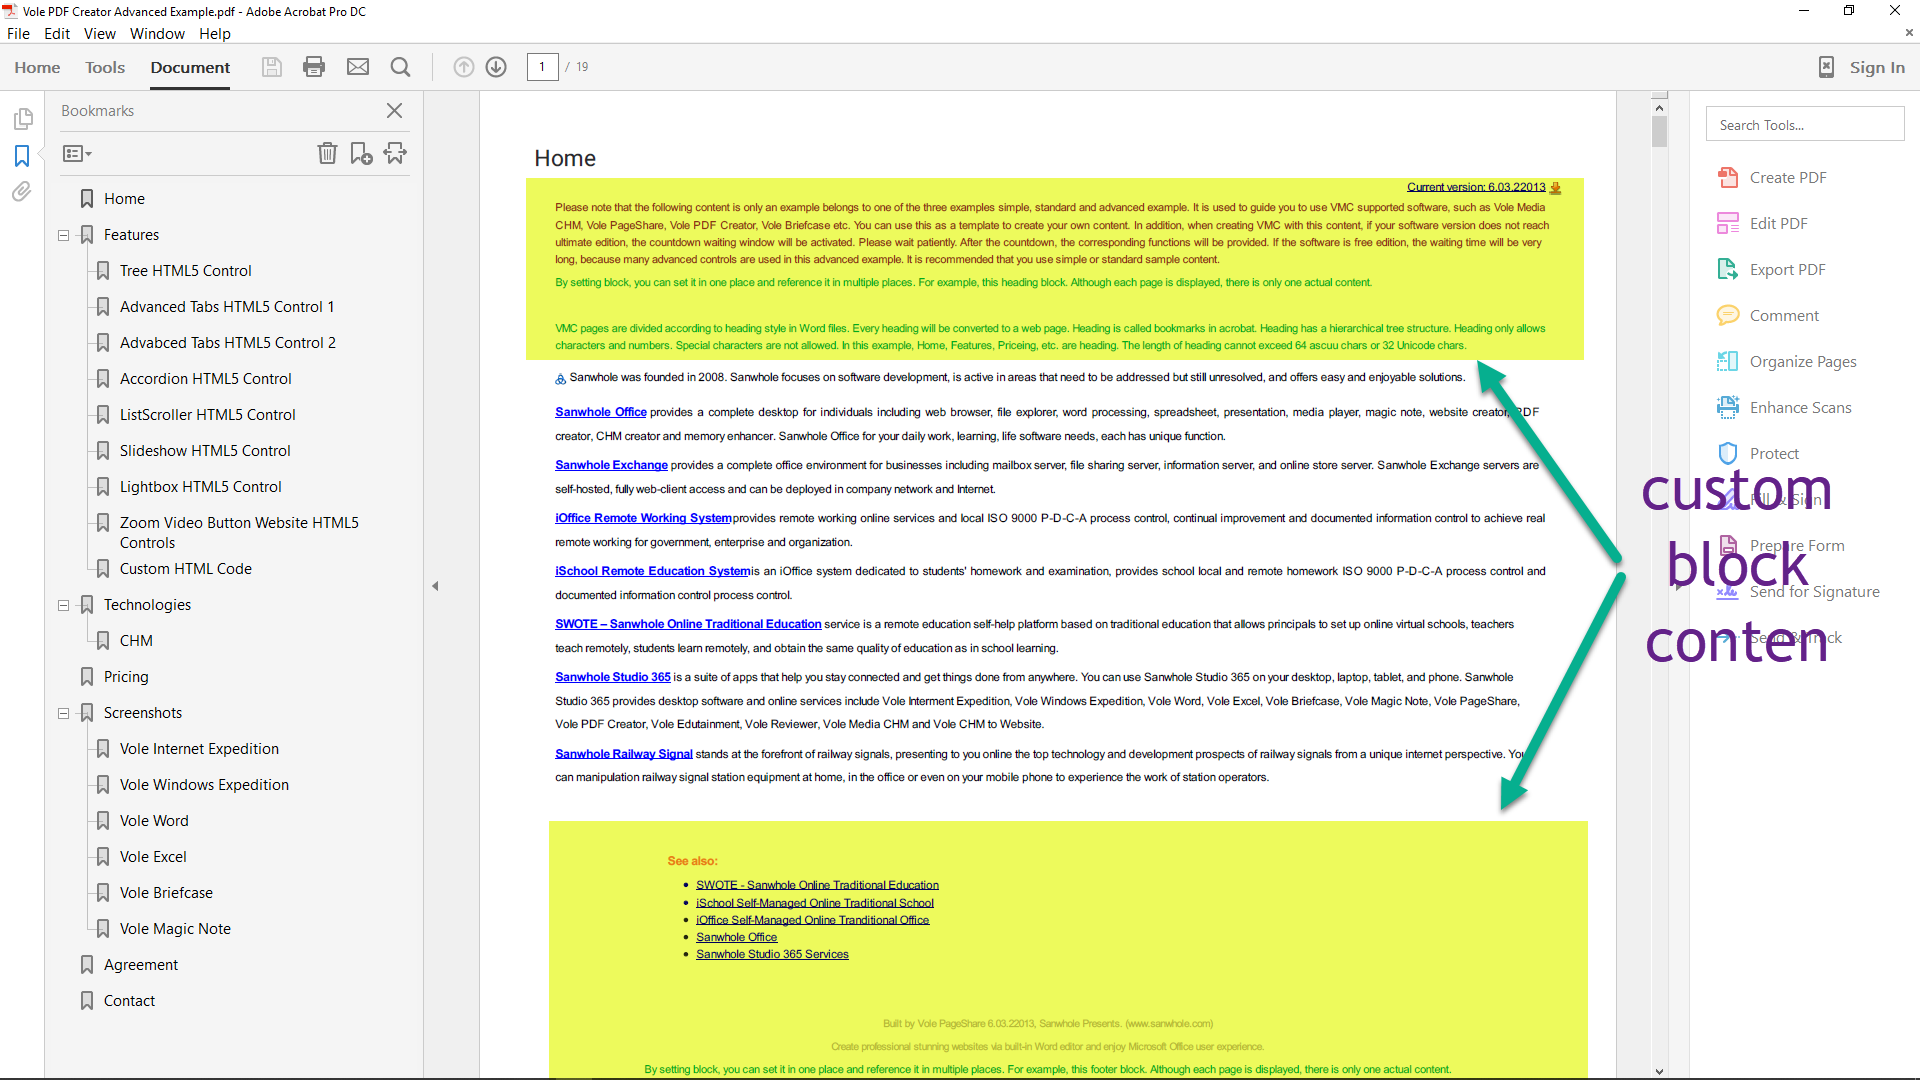Open Enhance Scans tool
Viewport: 1920px width, 1080px height.
1784,408
